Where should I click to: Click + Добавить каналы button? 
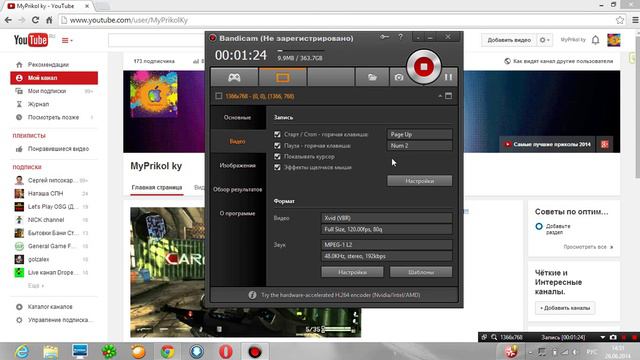(565, 308)
